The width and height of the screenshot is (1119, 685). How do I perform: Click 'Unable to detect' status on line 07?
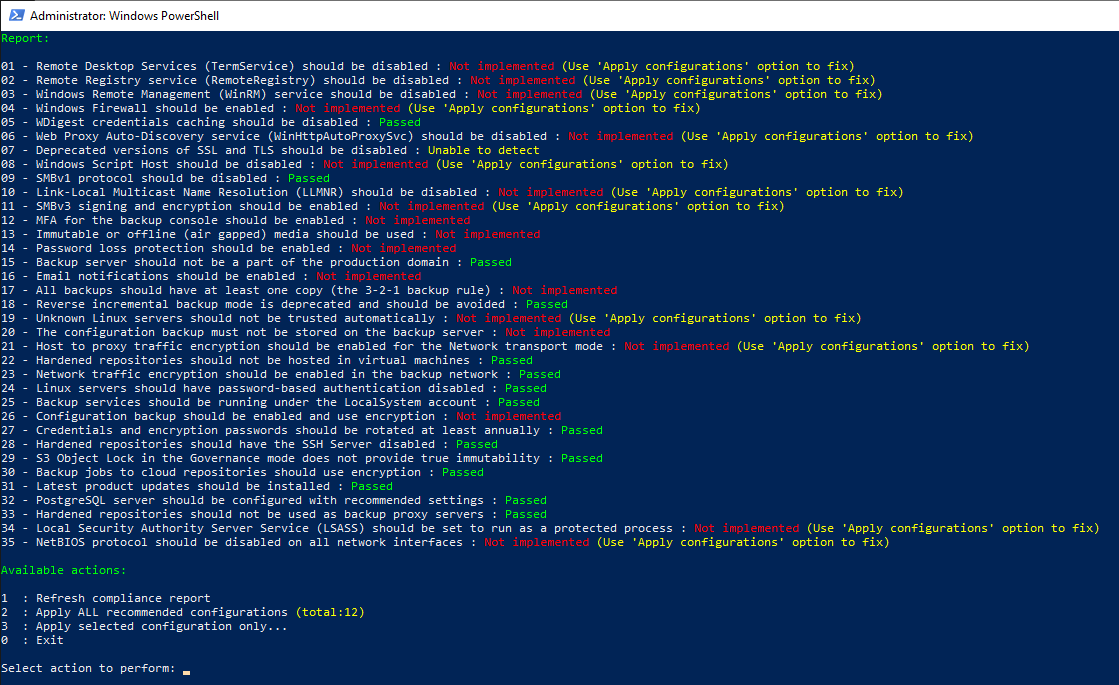484,151
